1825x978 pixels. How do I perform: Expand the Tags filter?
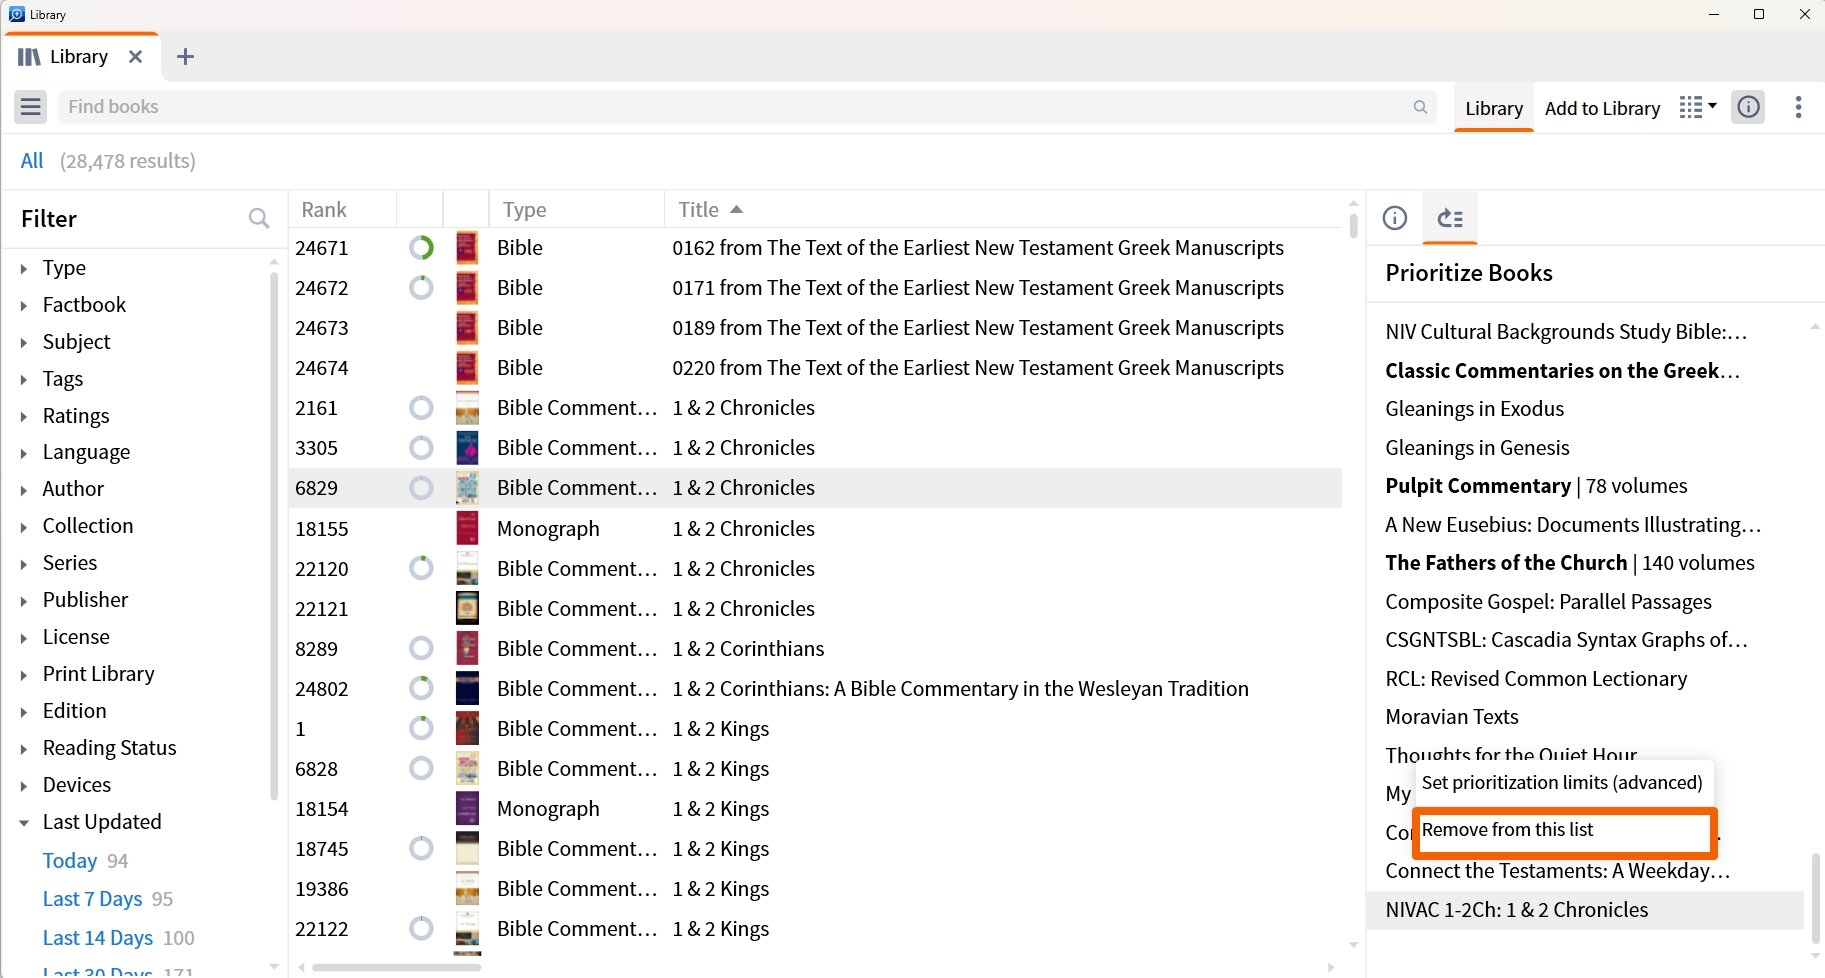point(24,379)
